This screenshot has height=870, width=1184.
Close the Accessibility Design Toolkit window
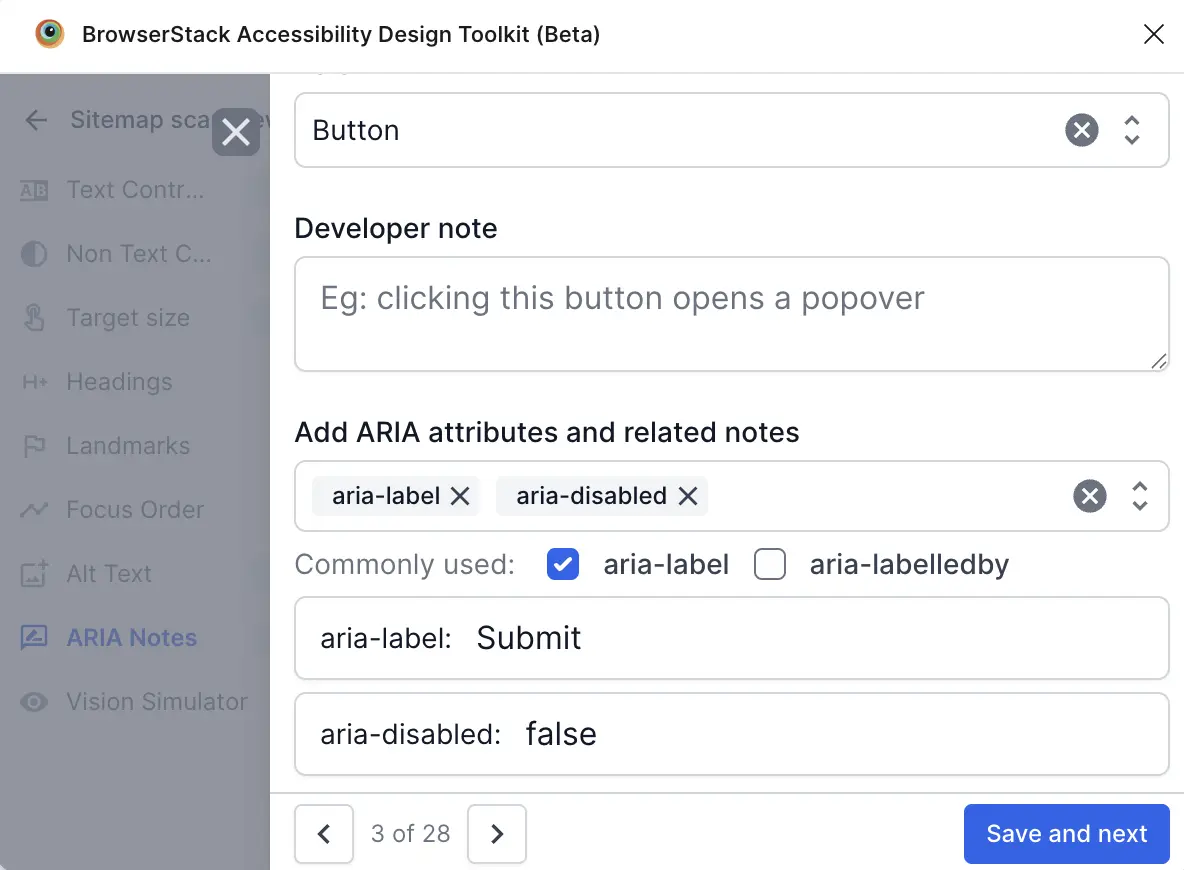(x=1153, y=34)
